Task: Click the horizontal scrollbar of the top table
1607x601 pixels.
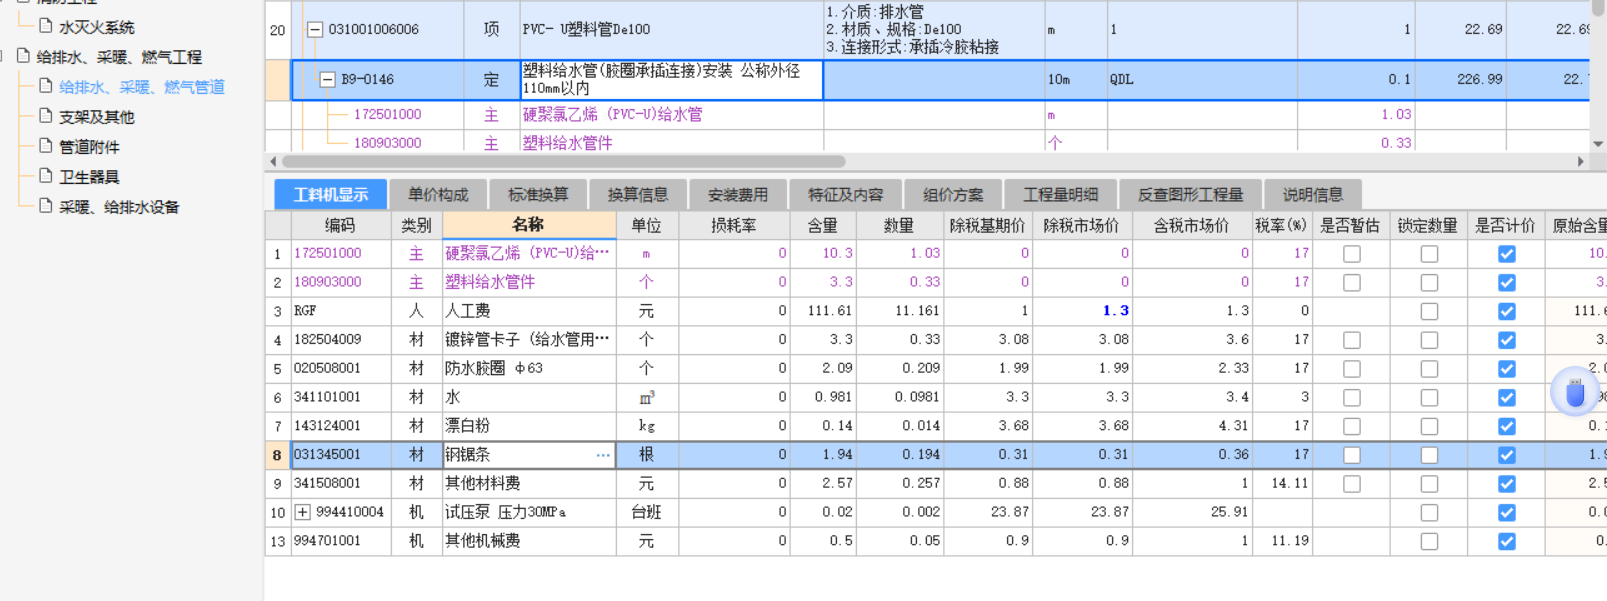Action: pyautogui.click(x=564, y=161)
